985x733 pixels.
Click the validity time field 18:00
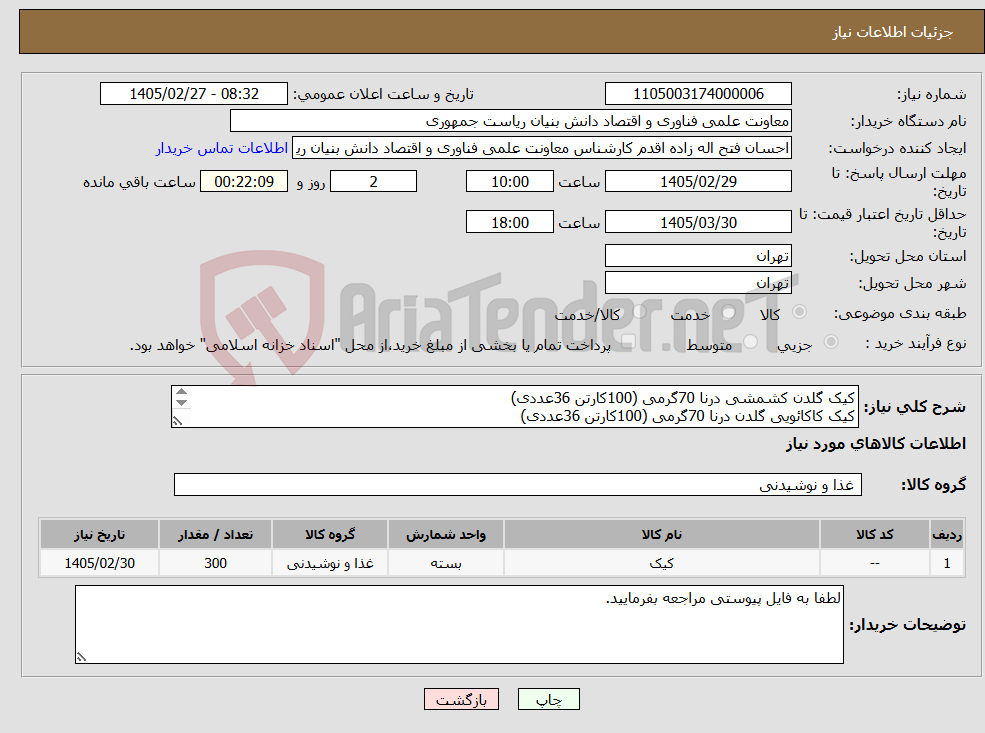[x=509, y=222]
